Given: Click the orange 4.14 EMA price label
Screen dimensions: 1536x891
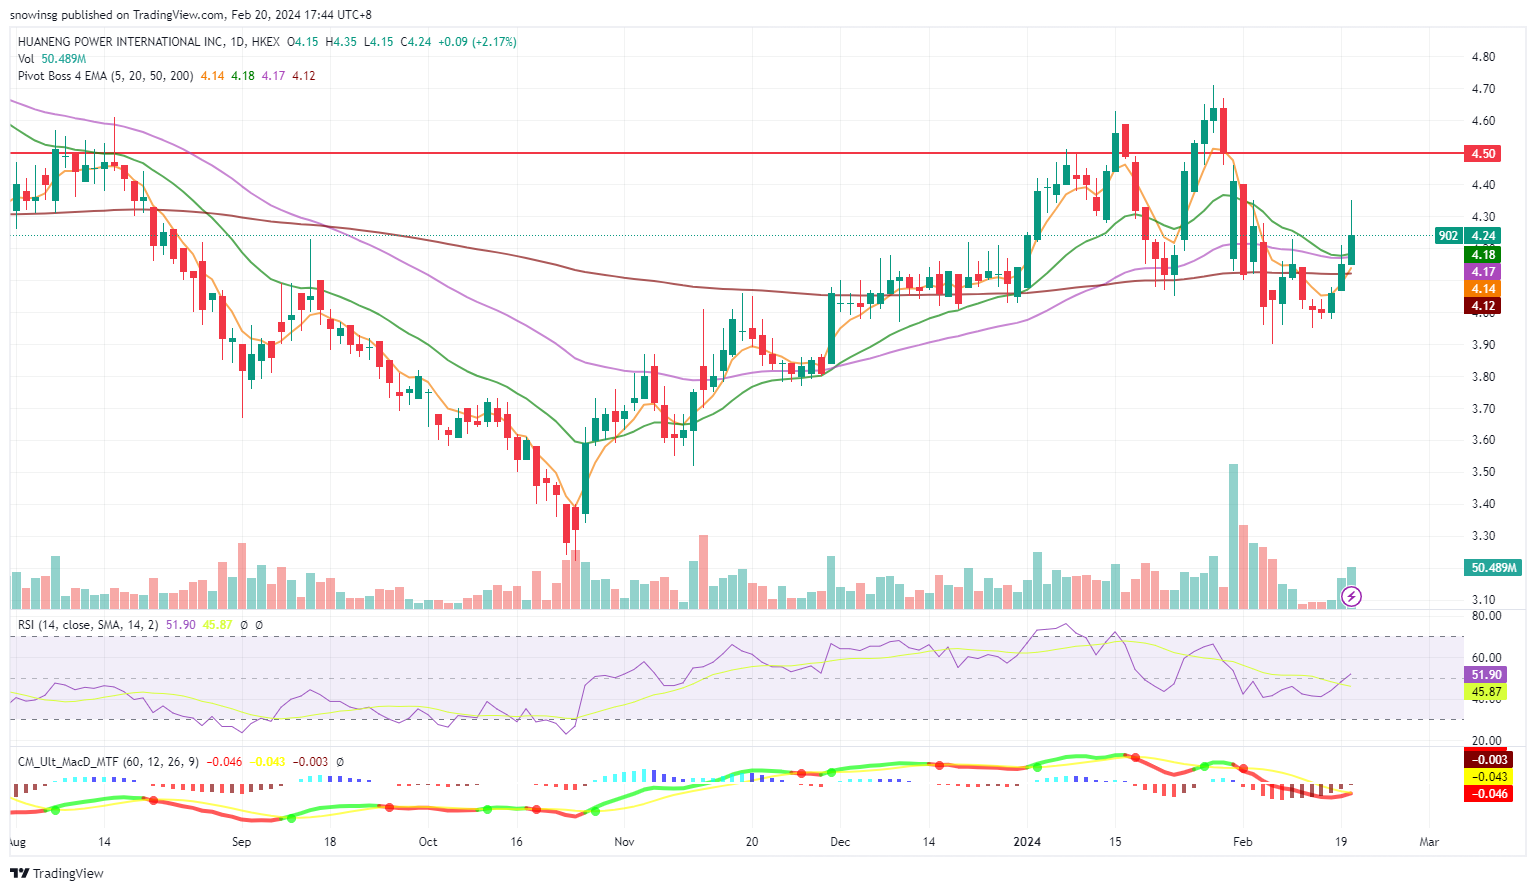Looking at the screenshot, I should 1483,289.
